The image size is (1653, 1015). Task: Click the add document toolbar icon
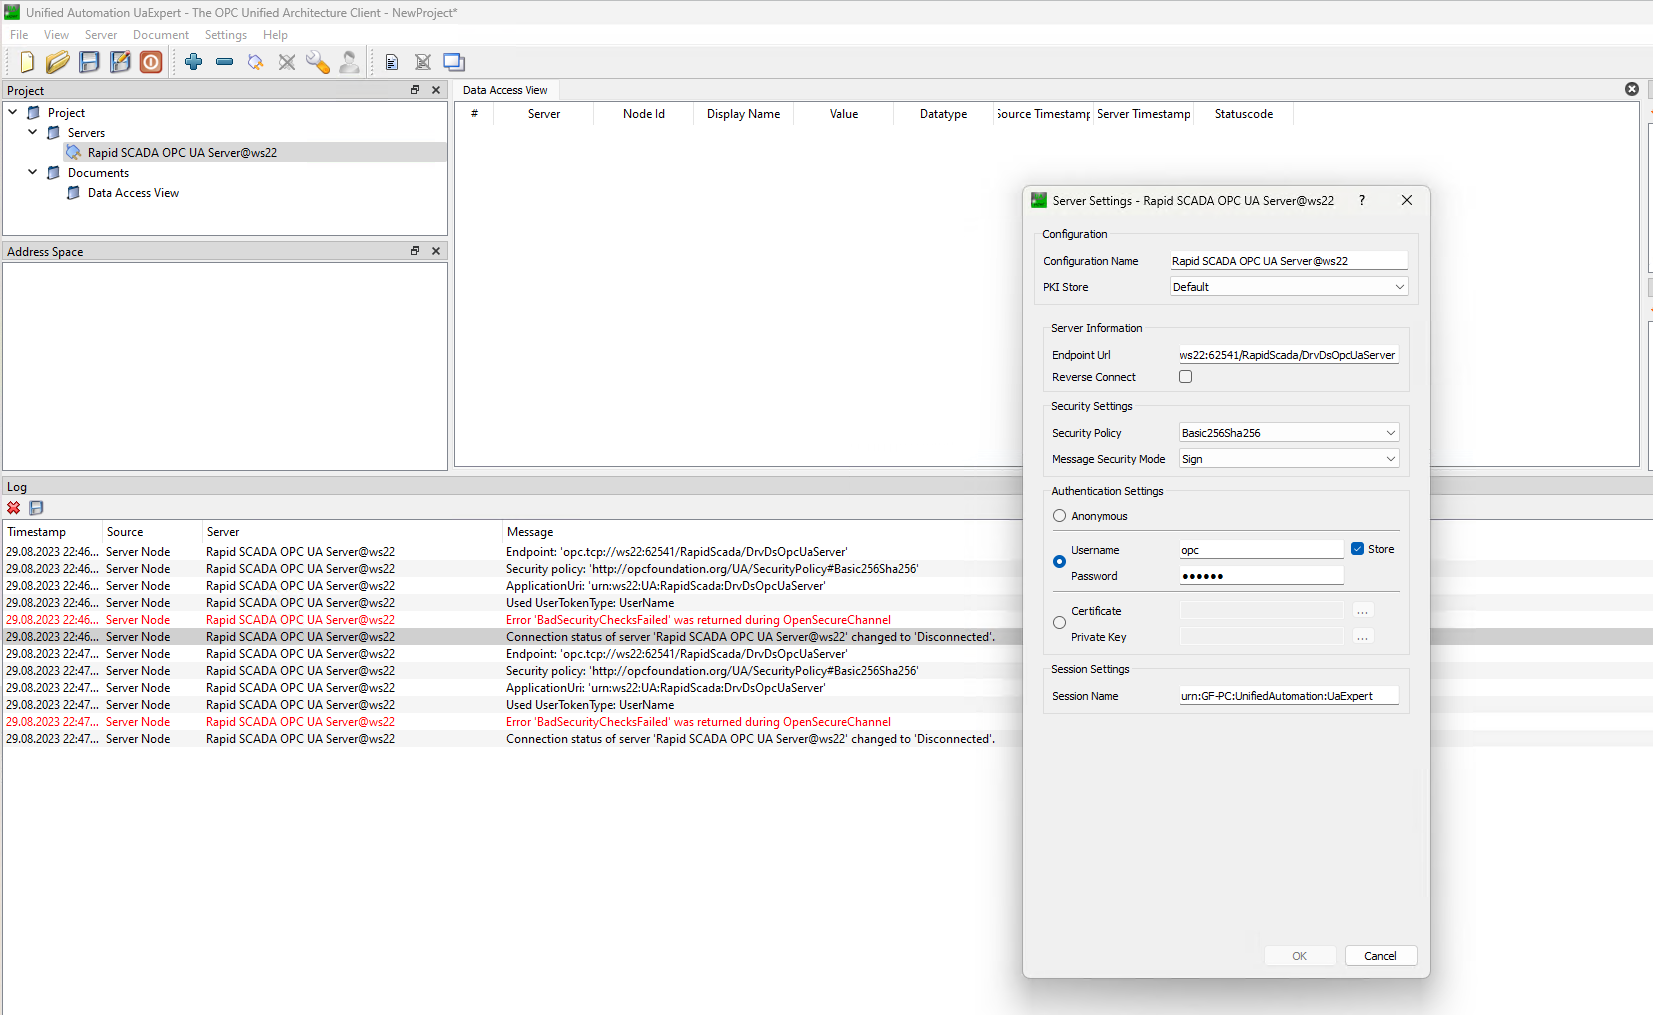pos(392,62)
